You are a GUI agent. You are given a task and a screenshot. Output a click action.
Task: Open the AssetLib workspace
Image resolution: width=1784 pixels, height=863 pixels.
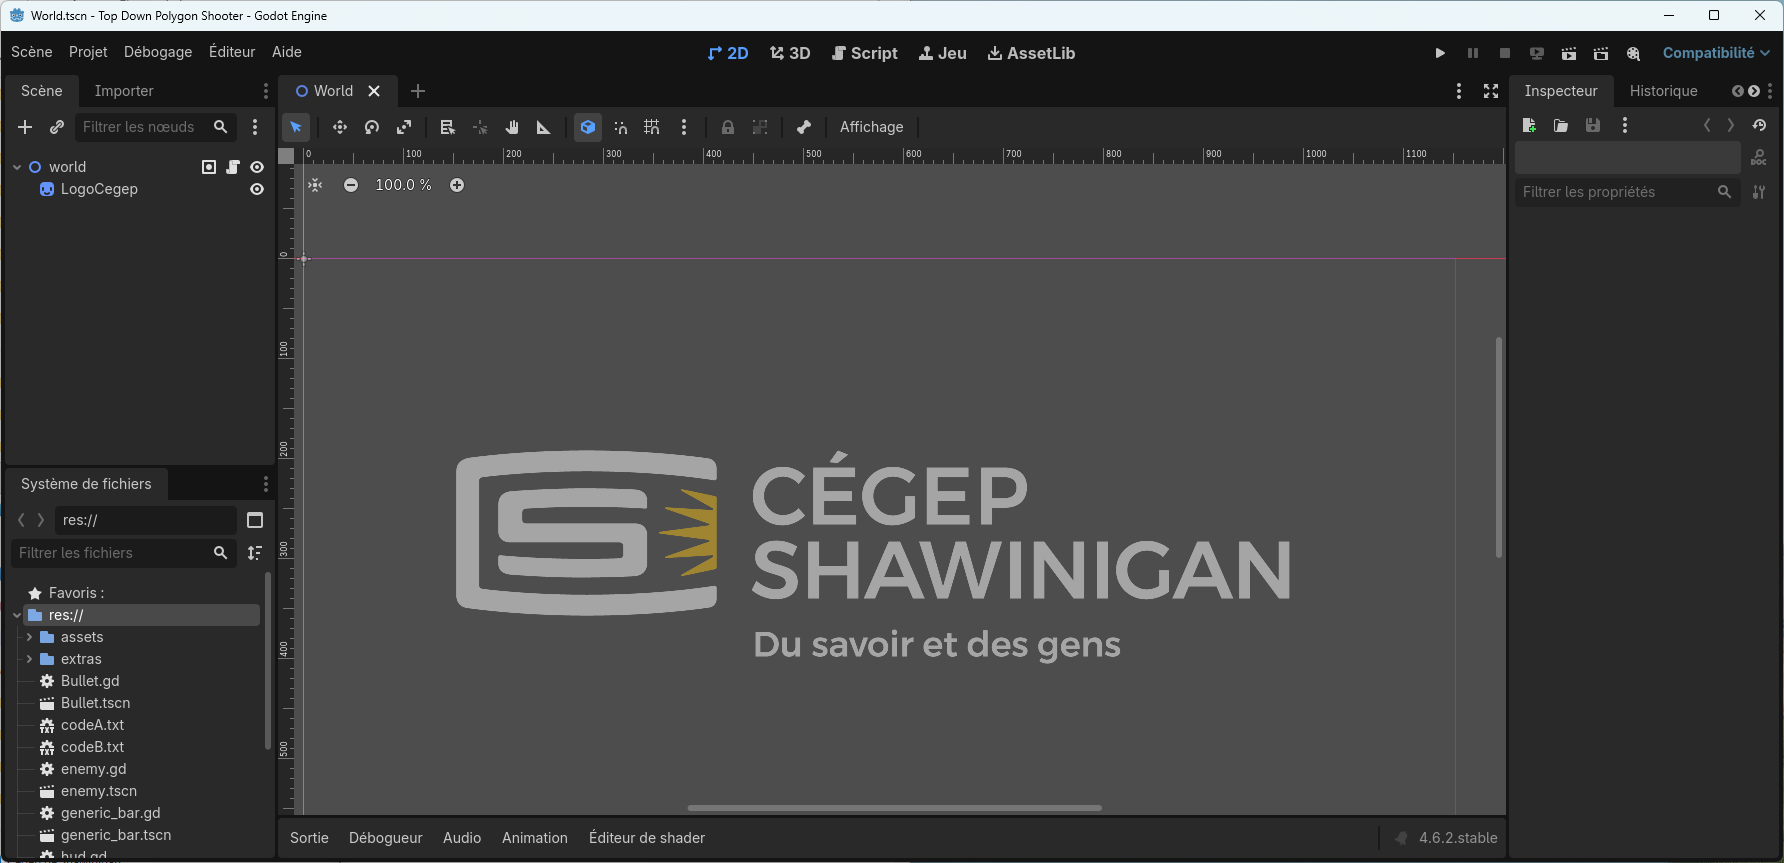coord(1031,53)
